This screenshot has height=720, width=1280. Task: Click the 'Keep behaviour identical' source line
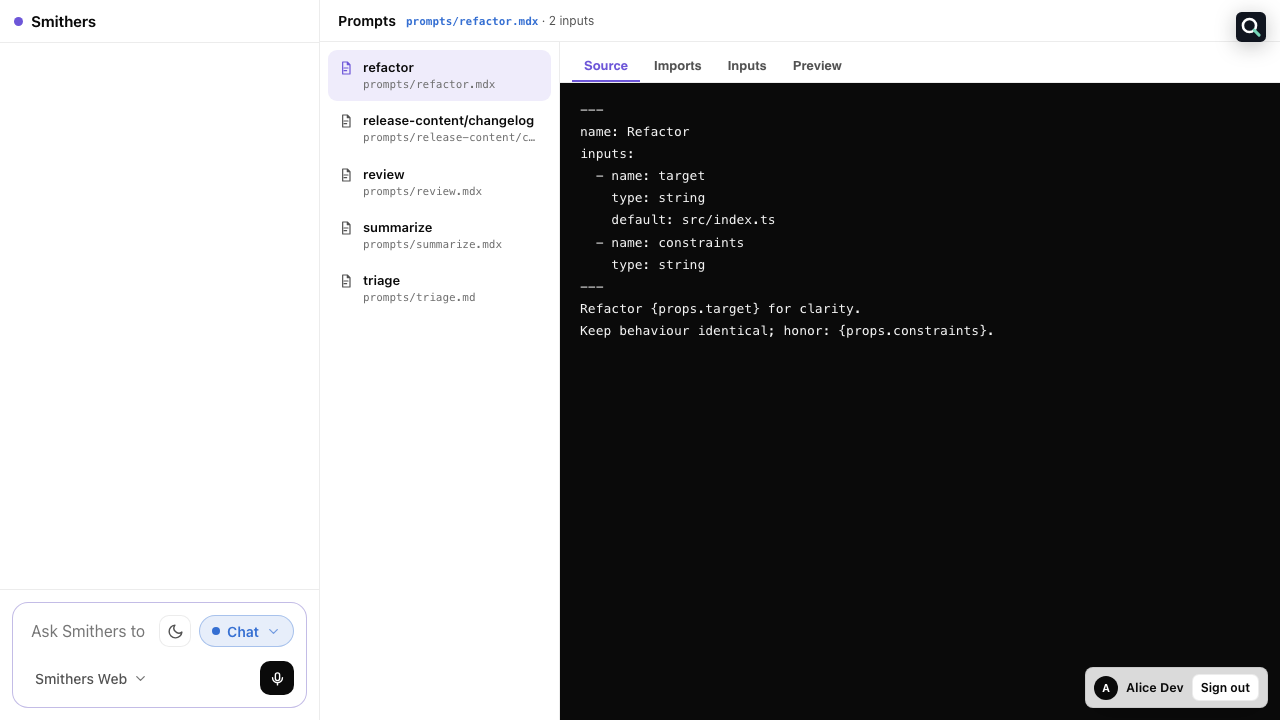(x=787, y=330)
